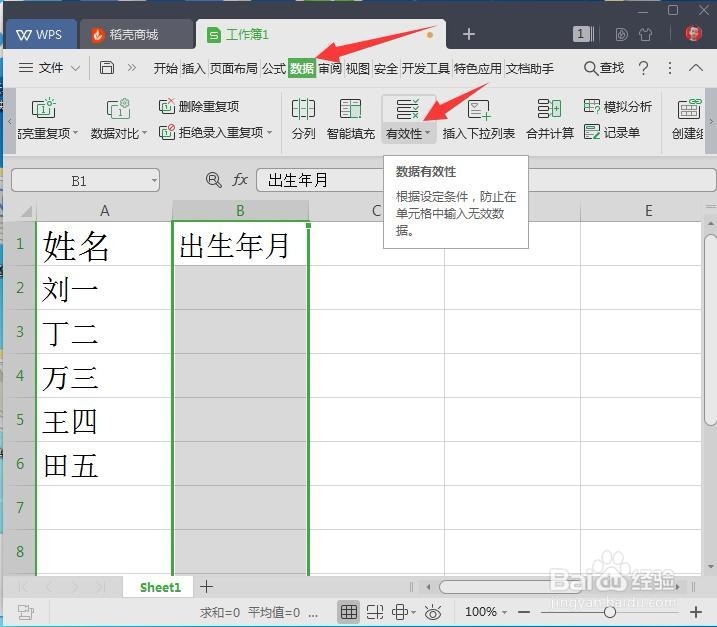Open the three-dot more options menu
Screen dimensions: 717x627
coord(670,68)
